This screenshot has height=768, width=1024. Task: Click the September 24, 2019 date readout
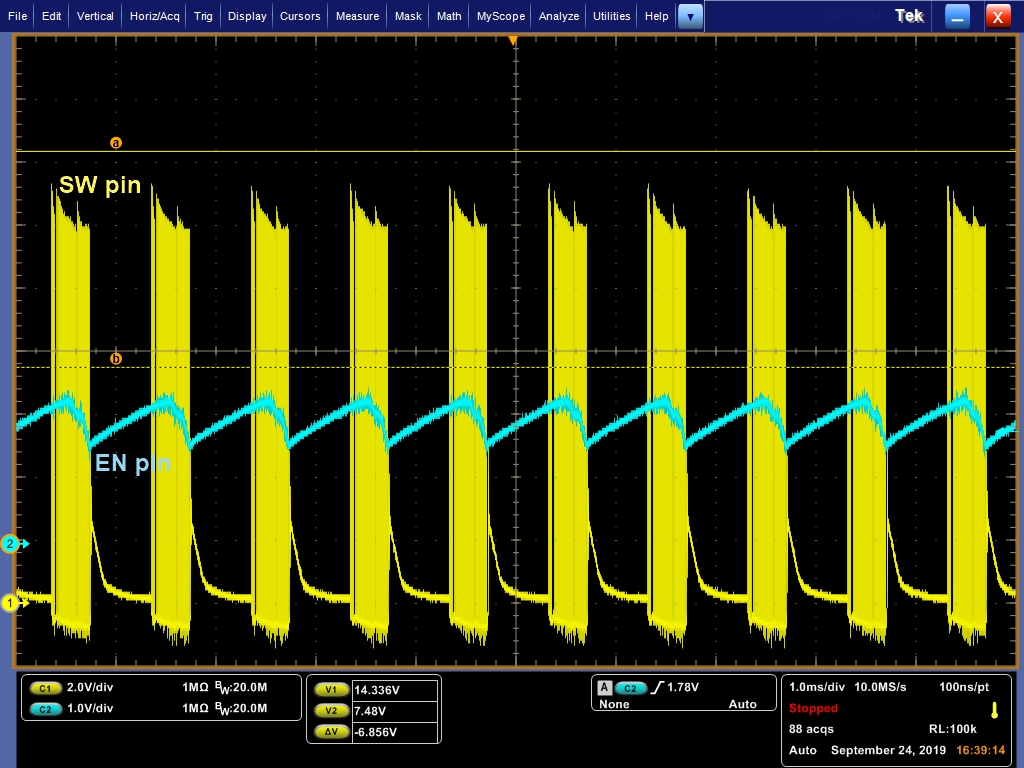coord(888,750)
